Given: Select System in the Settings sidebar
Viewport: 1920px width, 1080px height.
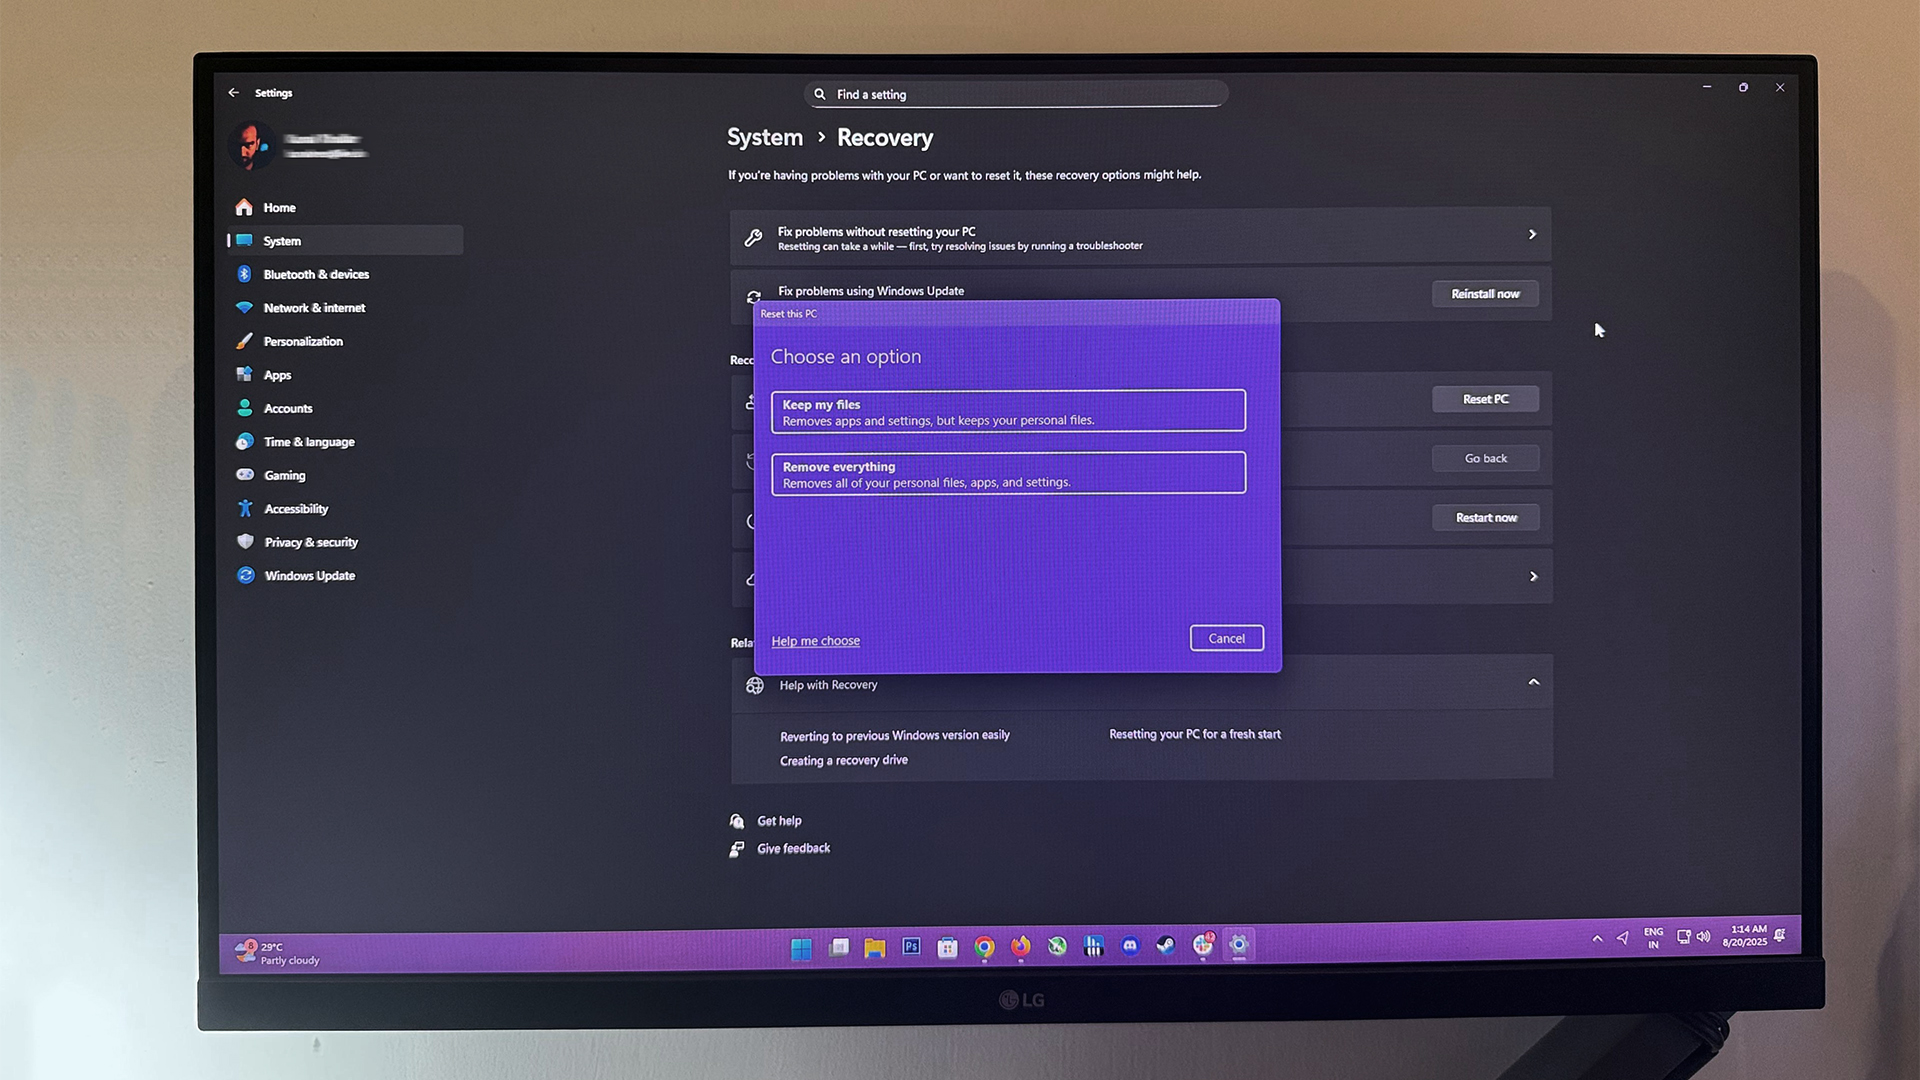Looking at the screenshot, I should [x=344, y=241].
